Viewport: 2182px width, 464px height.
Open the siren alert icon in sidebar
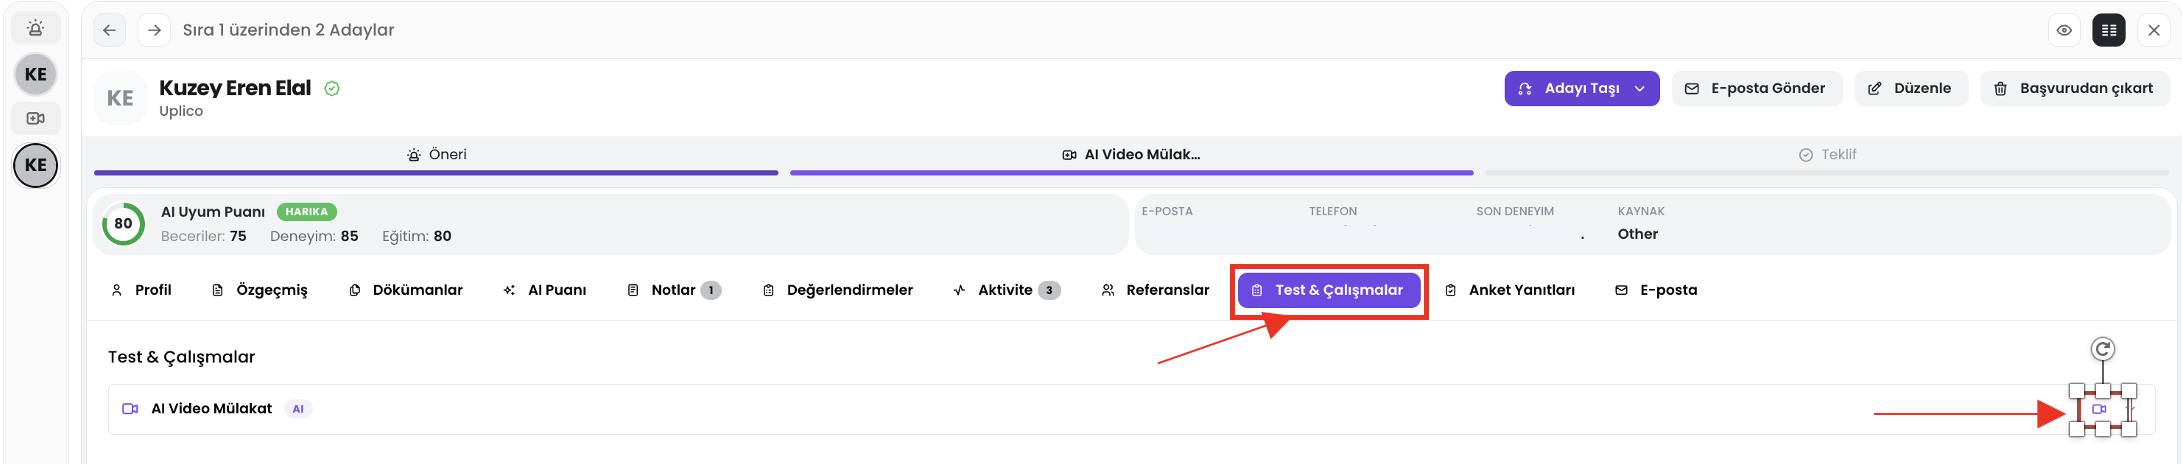(x=35, y=28)
